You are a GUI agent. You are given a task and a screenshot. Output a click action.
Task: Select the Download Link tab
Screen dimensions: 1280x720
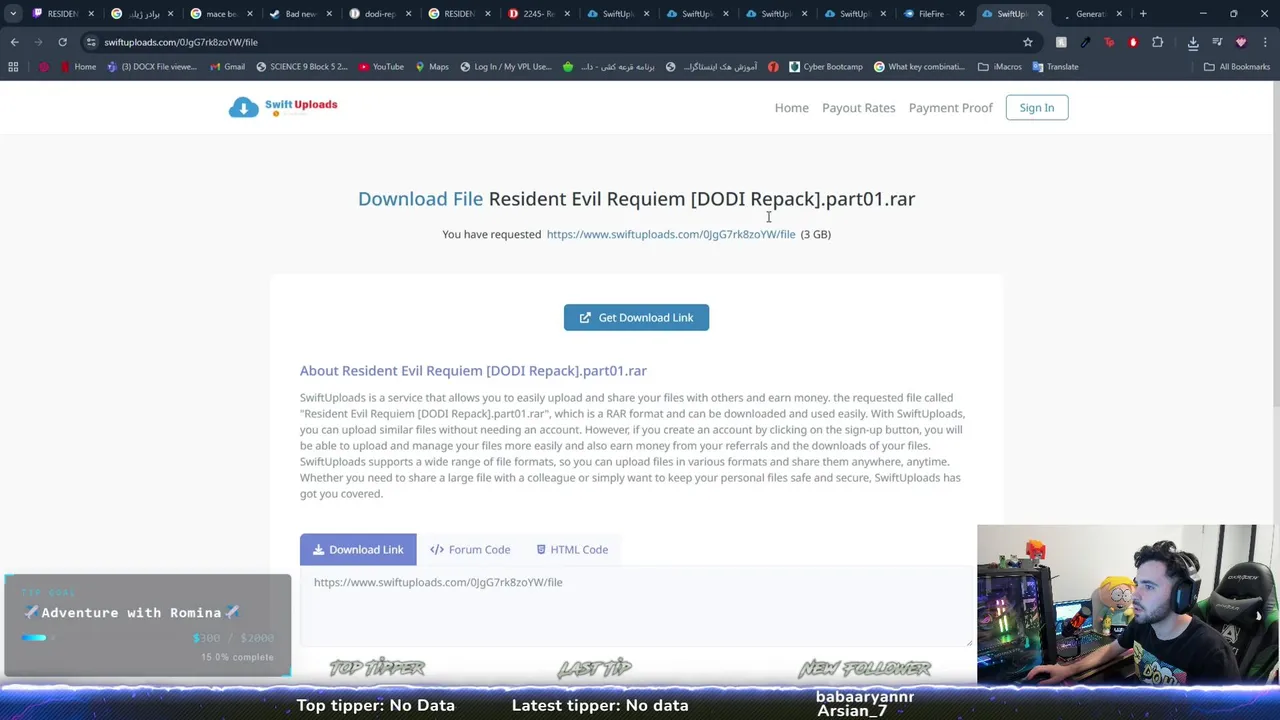point(358,549)
